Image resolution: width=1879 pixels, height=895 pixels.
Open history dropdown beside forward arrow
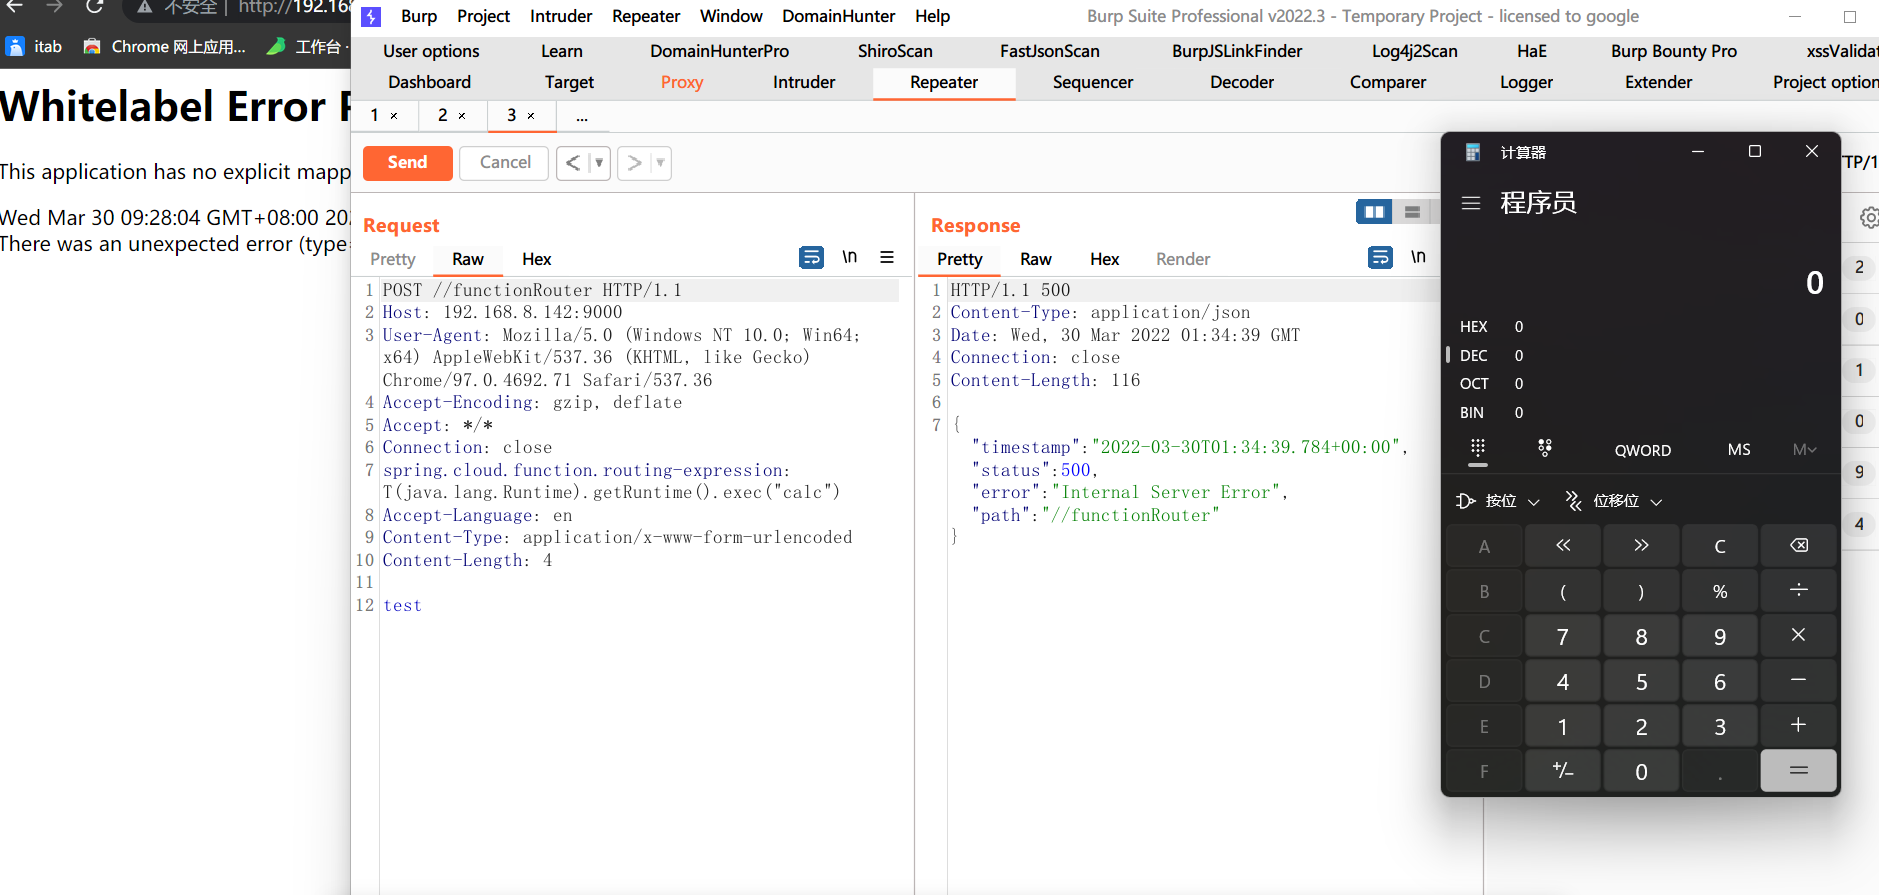pyautogui.click(x=660, y=163)
